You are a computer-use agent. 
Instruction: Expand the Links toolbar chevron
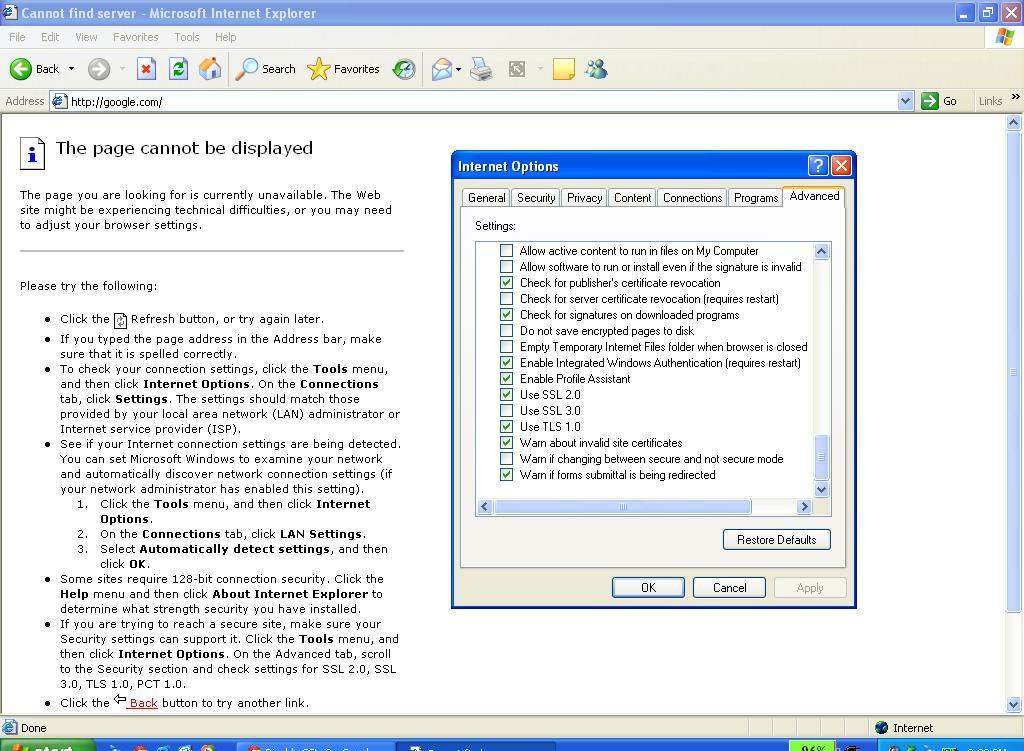coord(1016,97)
